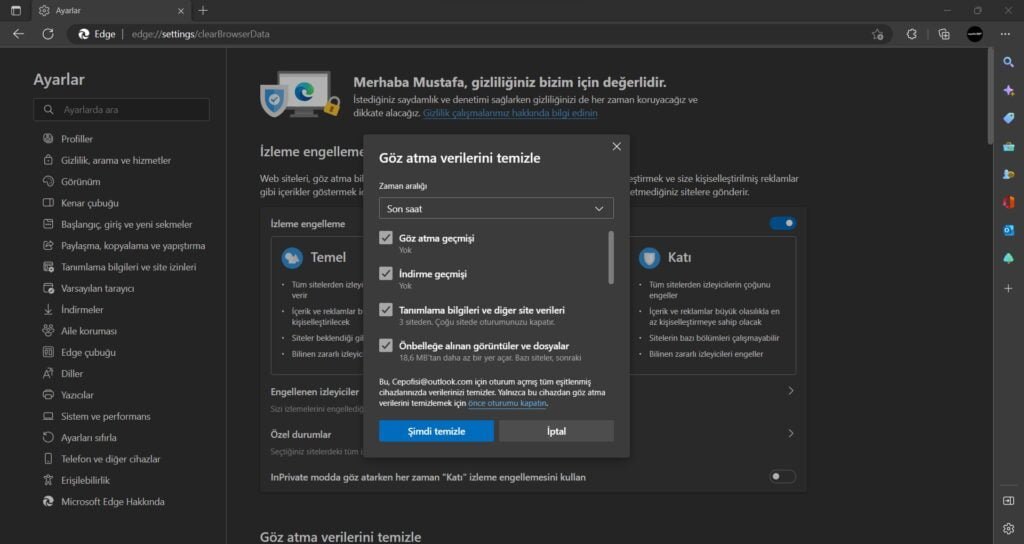Expand the Engellenen izleyiciler row
The height and width of the screenshot is (544, 1024).
(791, 391)
